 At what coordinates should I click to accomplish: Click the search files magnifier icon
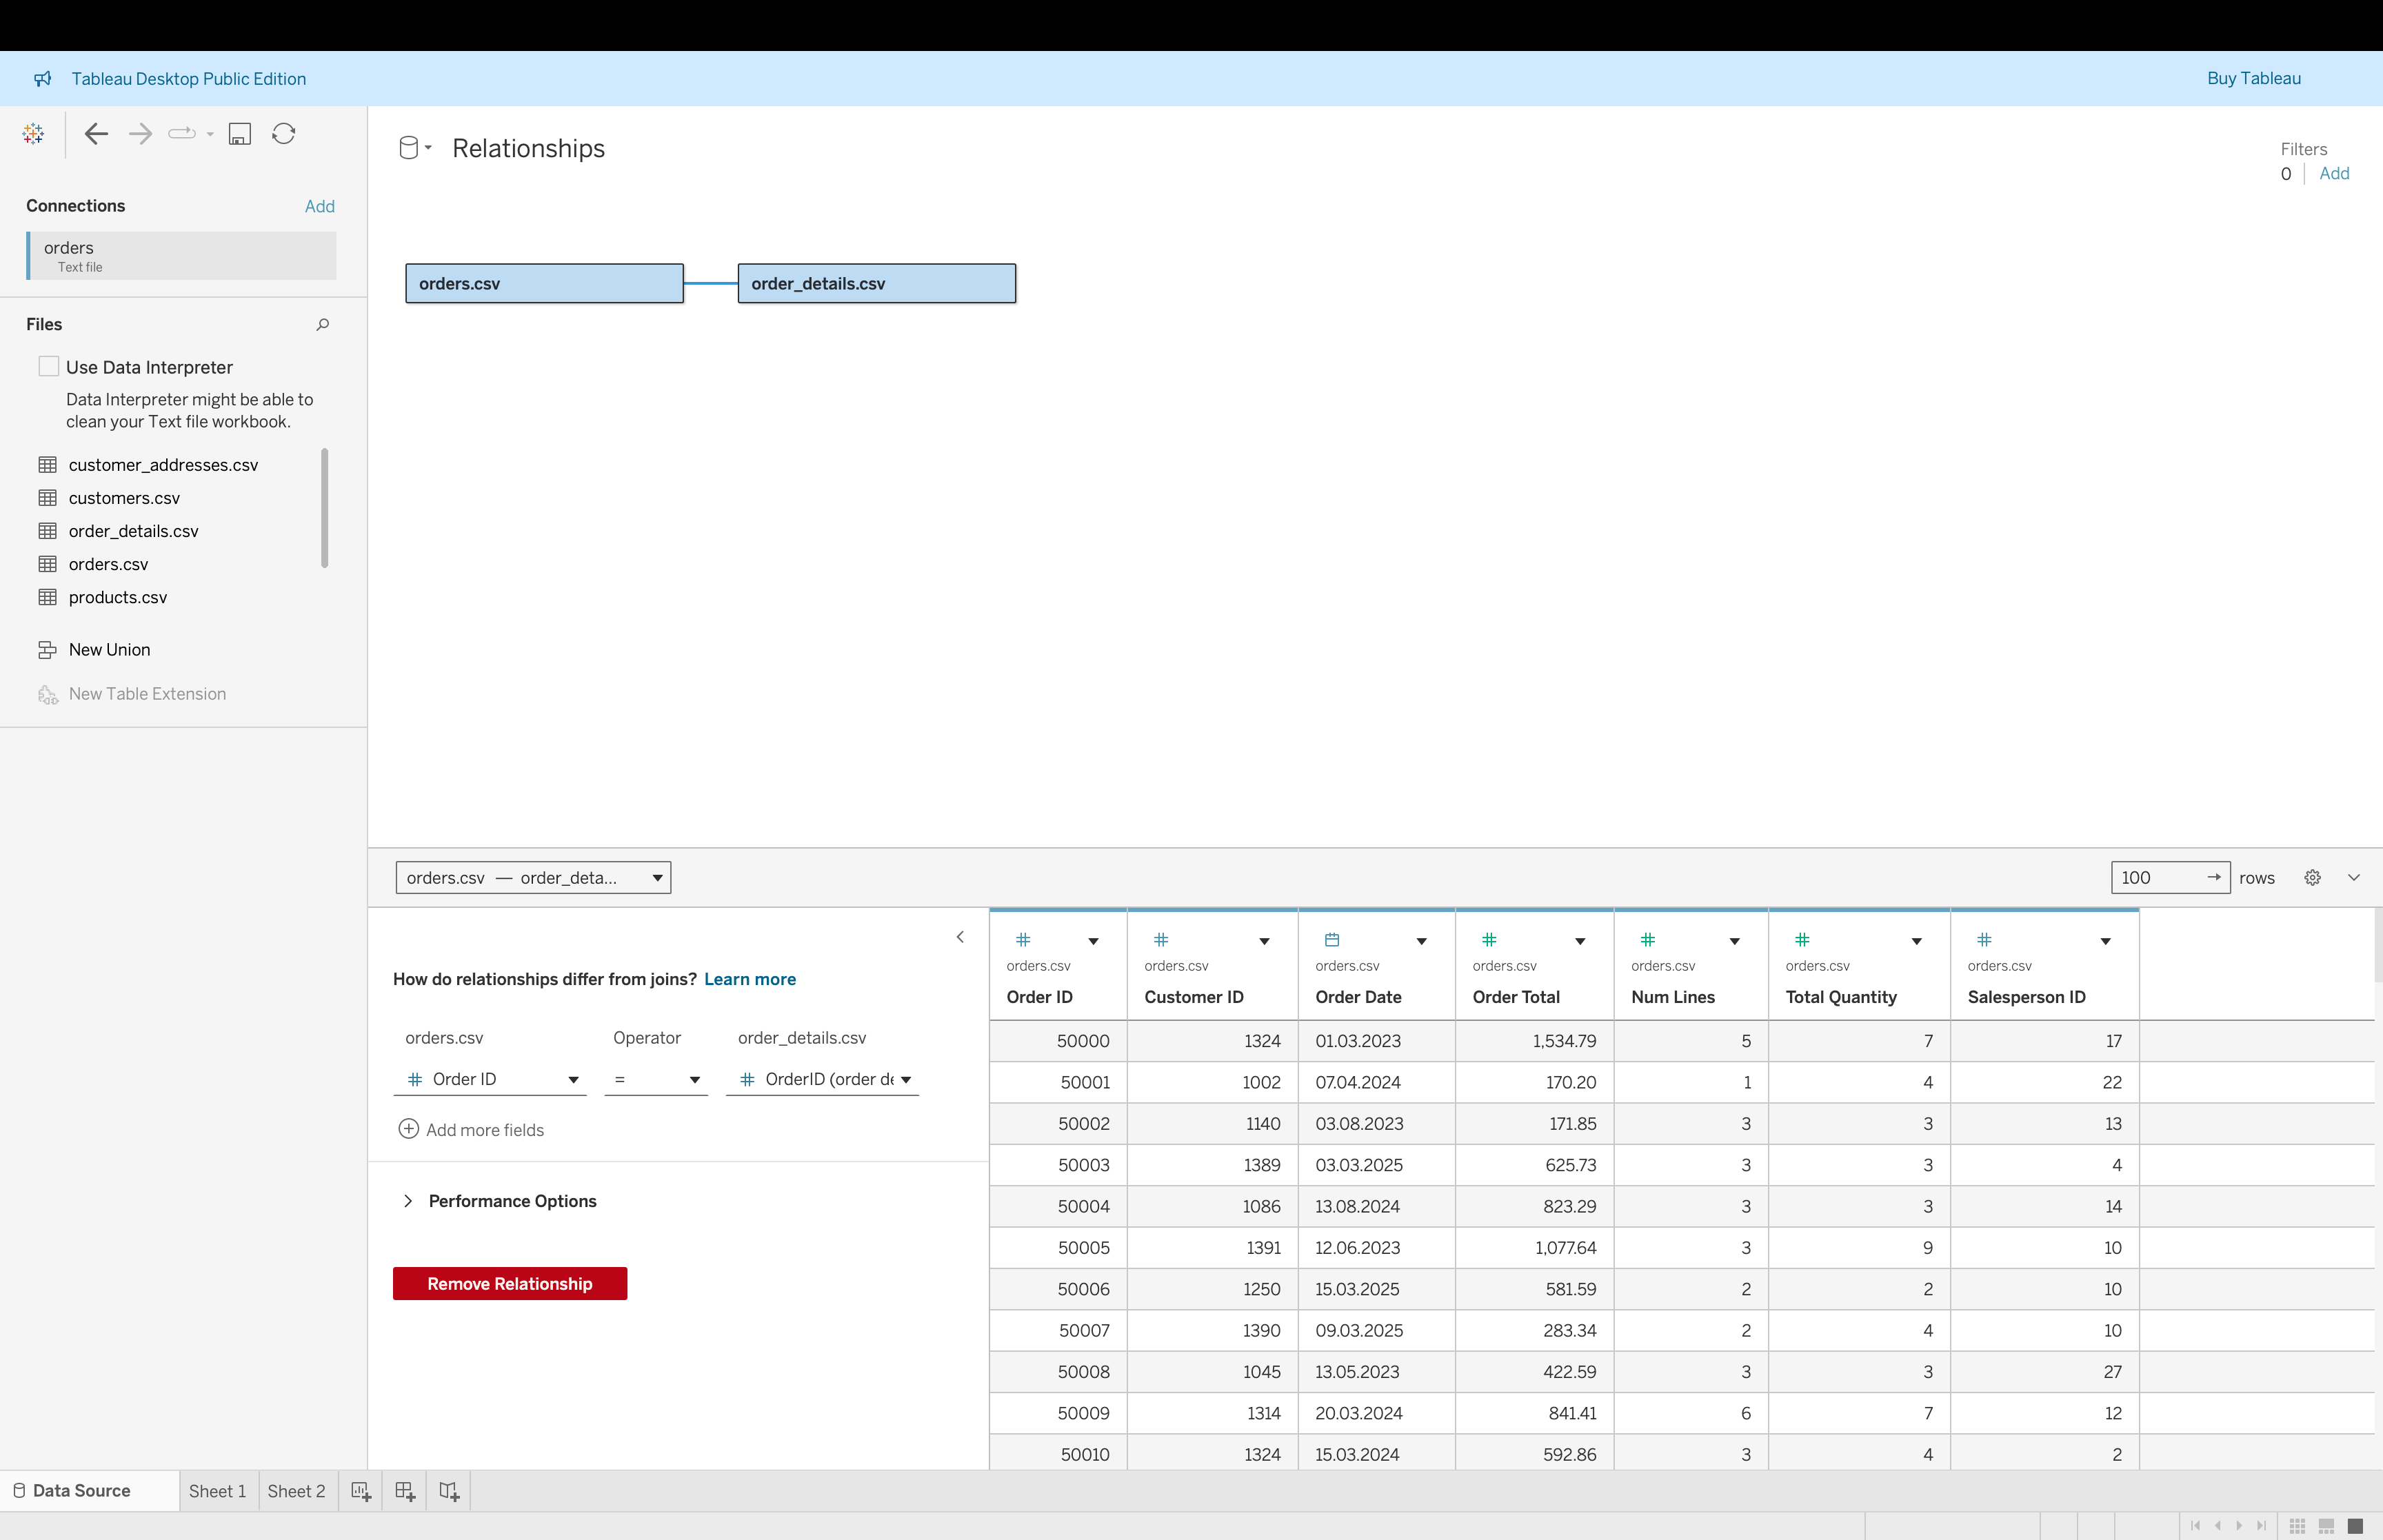(x=322, y=324)
